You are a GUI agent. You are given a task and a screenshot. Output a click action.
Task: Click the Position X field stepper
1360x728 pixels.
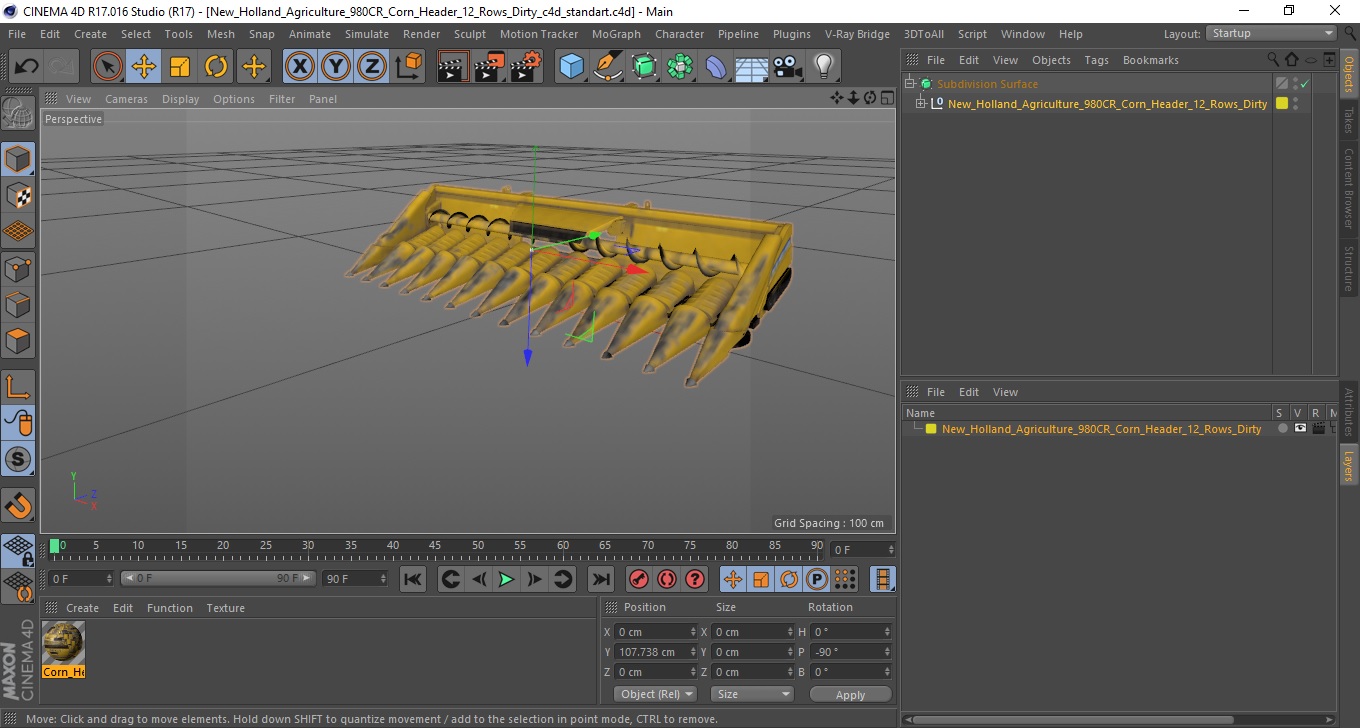(693, 632)
